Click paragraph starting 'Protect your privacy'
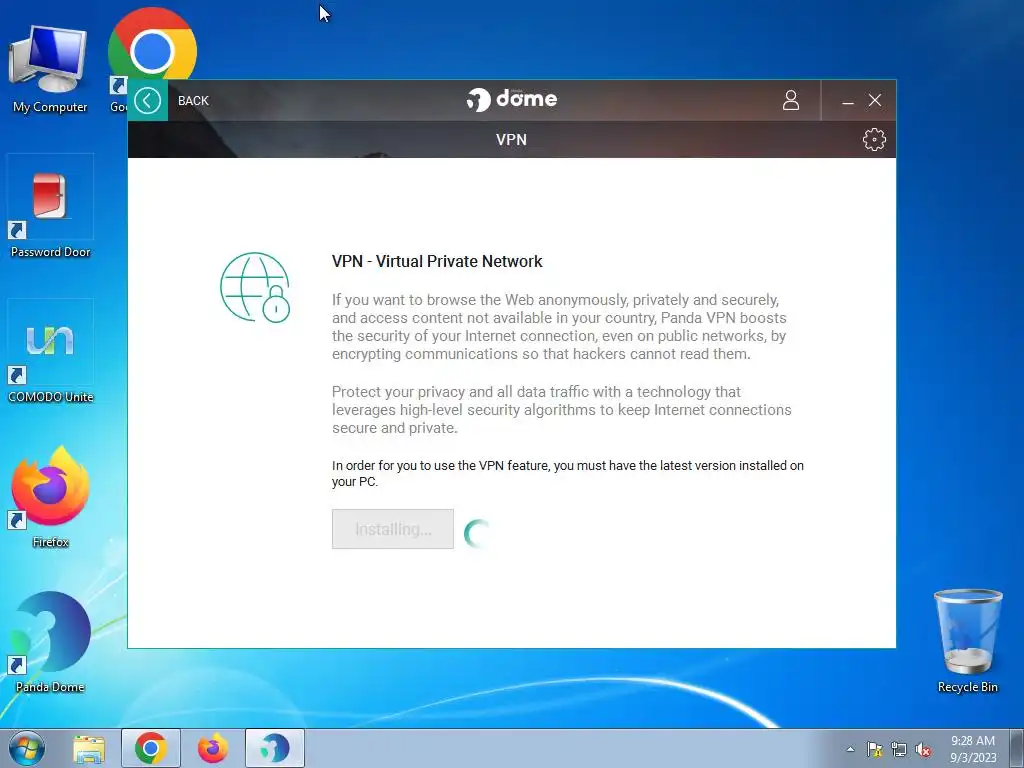Image resolution: width=1024 pixels, height=768 pixels. coord(562,409)
